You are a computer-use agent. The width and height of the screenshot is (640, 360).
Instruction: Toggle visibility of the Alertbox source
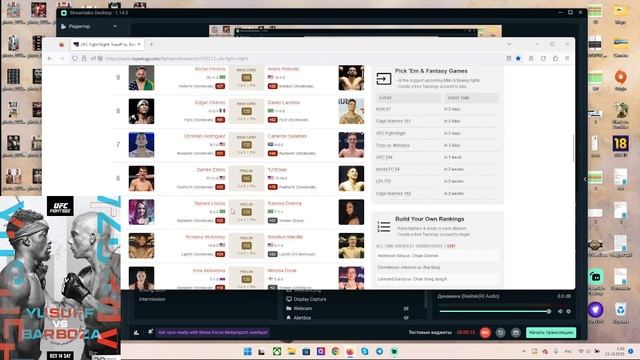pyautogui.click(x=406, y=318)
